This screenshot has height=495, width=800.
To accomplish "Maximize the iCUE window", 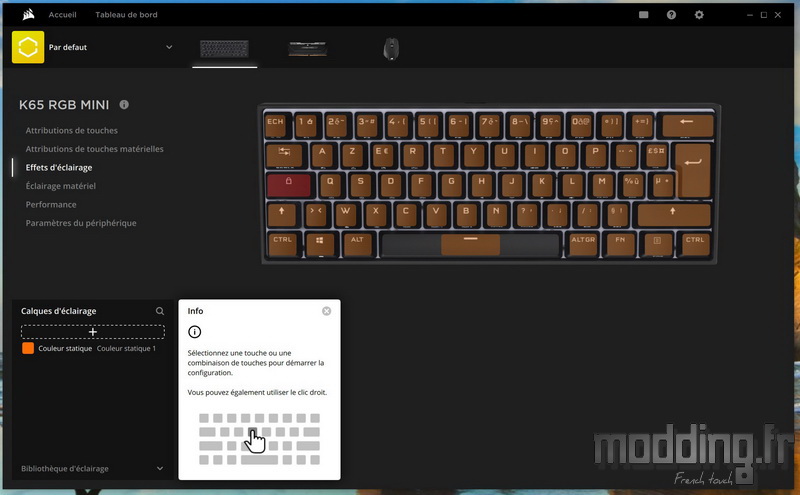I will tap(764, 15).
